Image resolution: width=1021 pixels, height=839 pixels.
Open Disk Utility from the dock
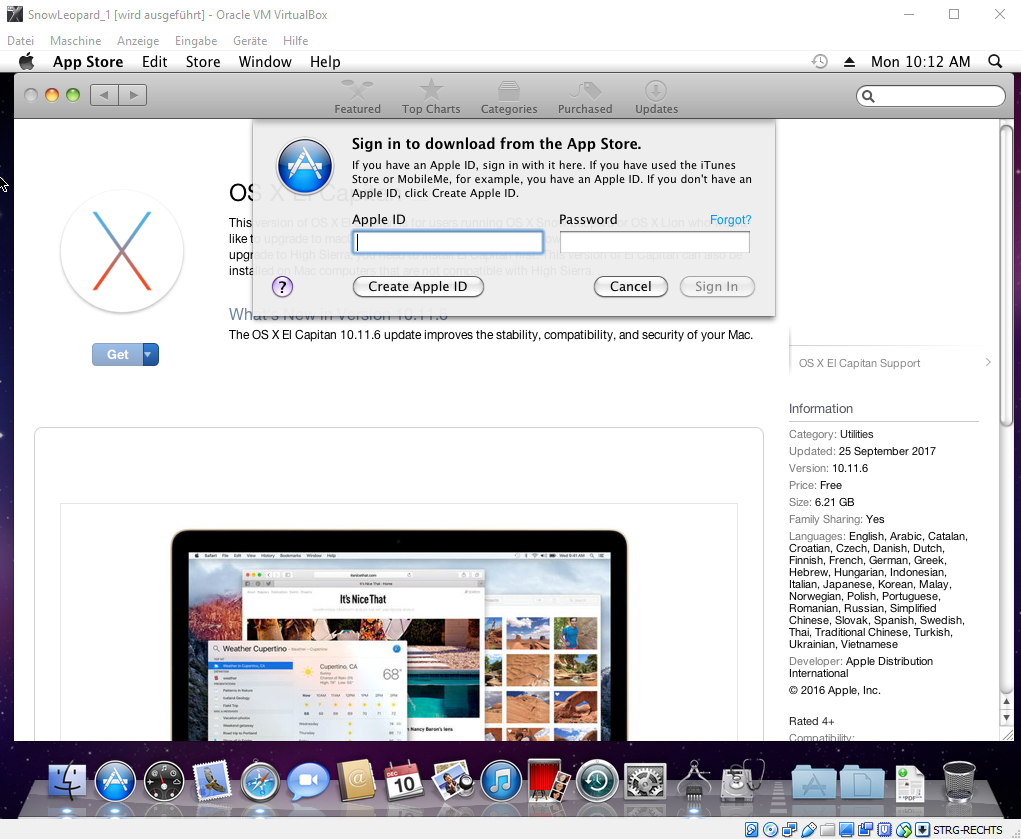point(742,780)
